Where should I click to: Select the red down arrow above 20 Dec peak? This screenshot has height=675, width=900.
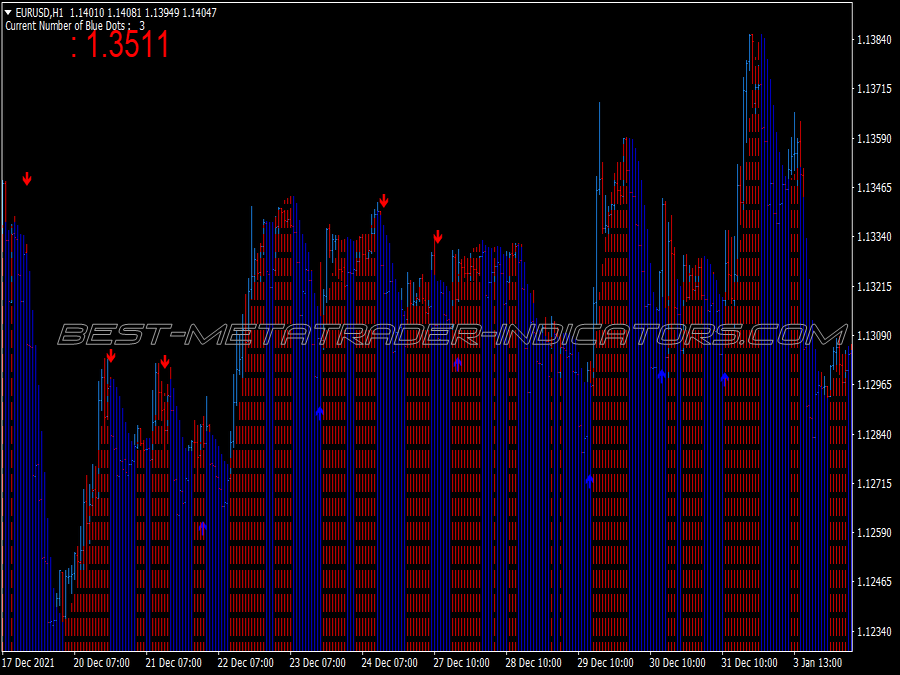pyautogui.click(x=111, y=356)
